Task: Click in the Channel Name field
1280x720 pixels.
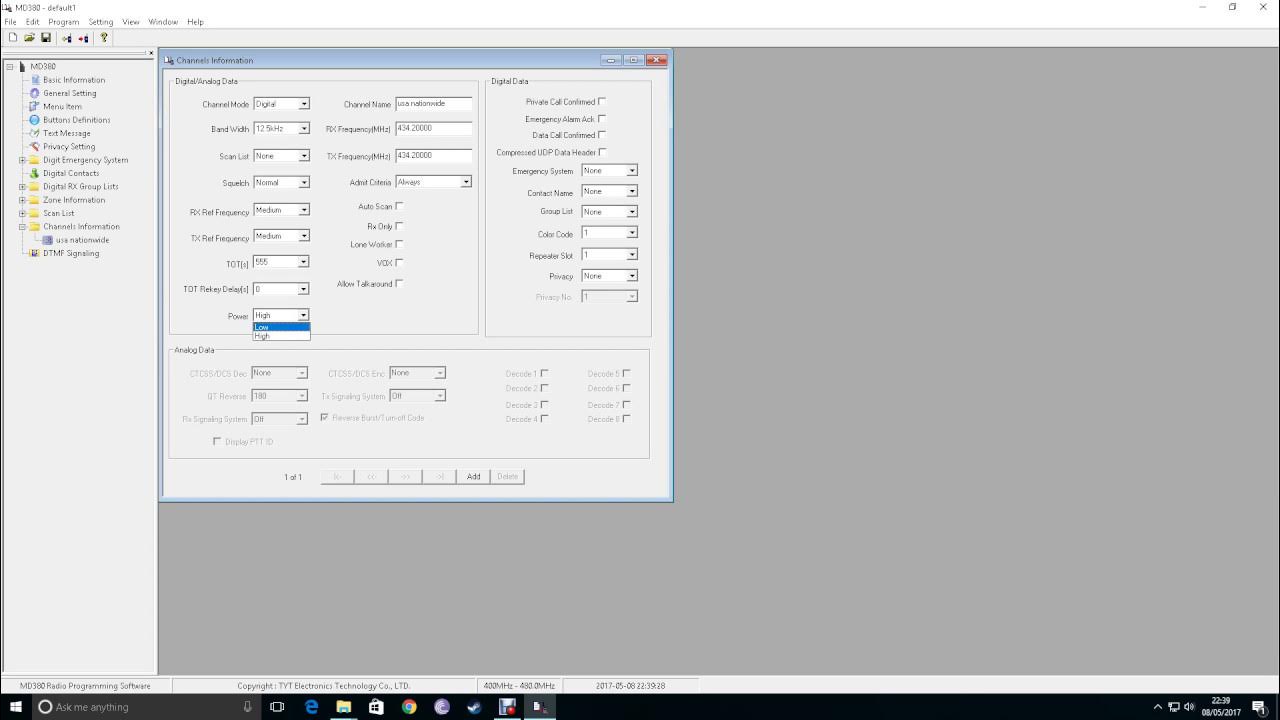Action: pyautogui.click(x=434, y=103)
